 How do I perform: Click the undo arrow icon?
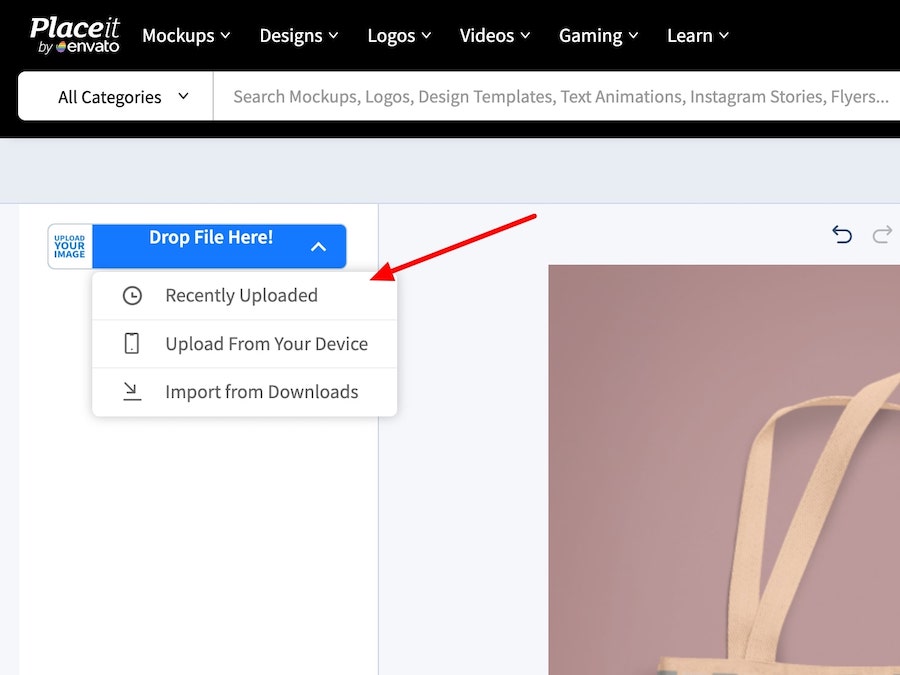(842, 234)
